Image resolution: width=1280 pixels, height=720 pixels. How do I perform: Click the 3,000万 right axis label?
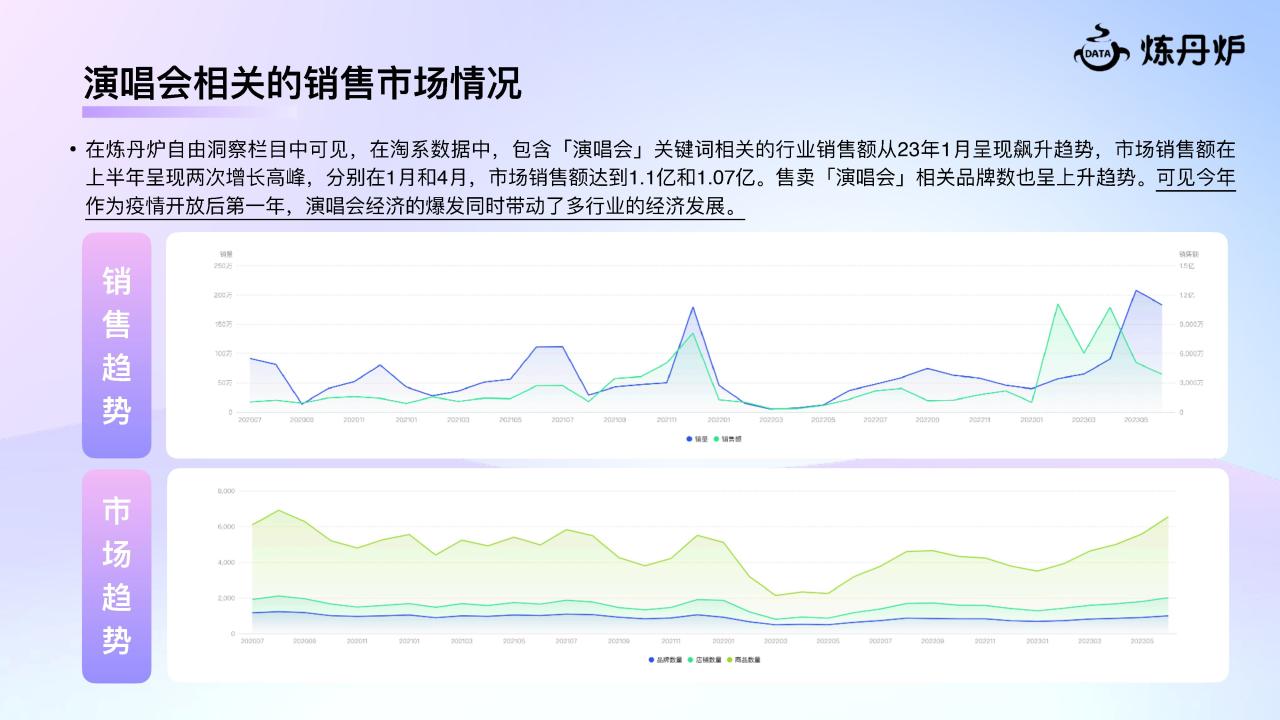(1190, 383)
